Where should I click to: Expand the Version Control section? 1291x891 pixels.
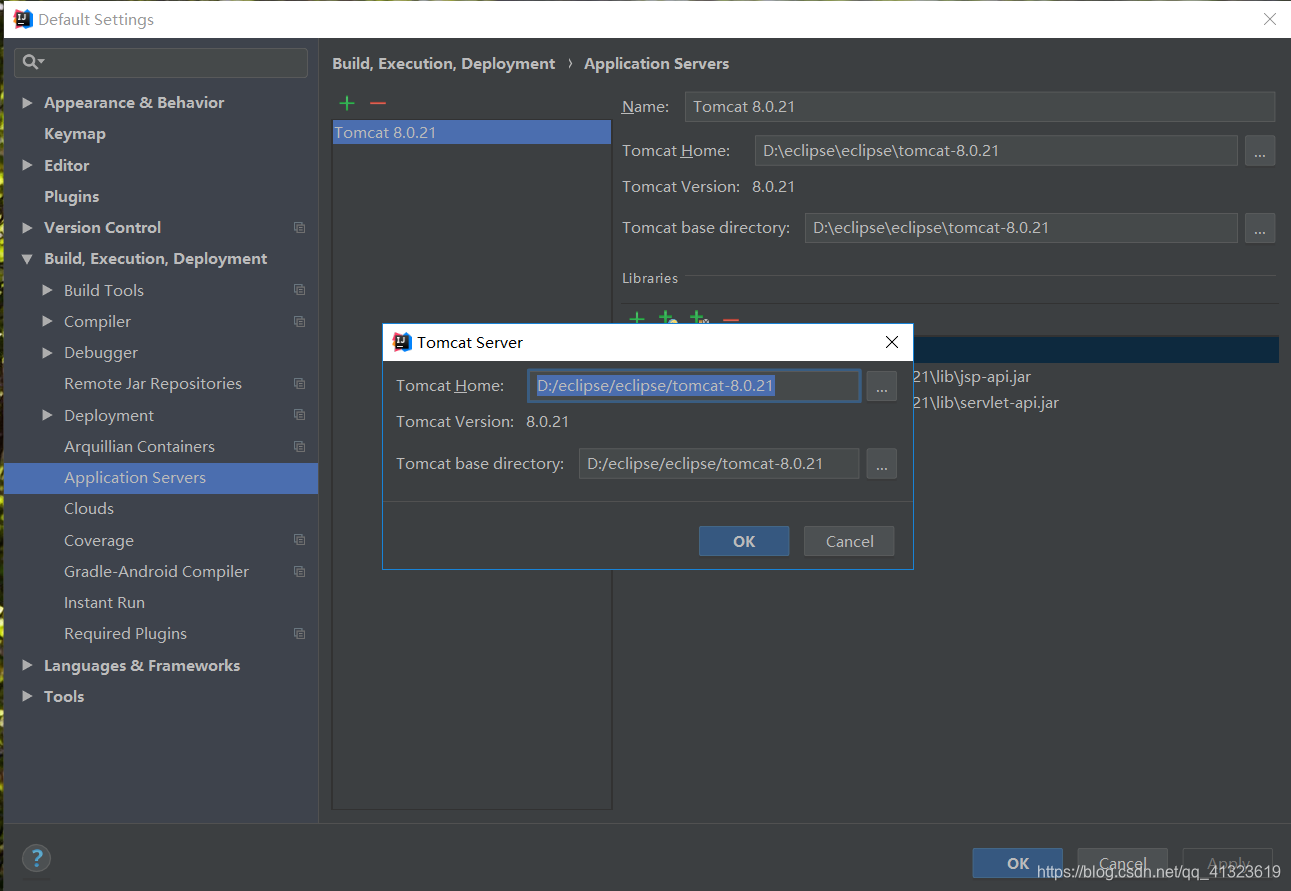point(27,228)
